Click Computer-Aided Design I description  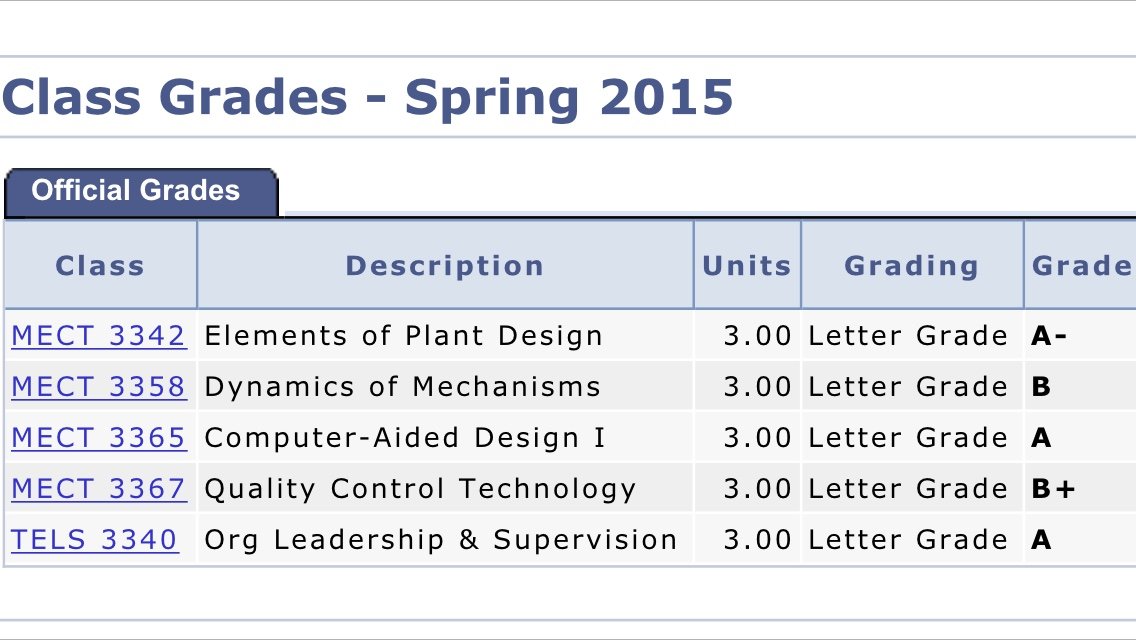(405, 438)
